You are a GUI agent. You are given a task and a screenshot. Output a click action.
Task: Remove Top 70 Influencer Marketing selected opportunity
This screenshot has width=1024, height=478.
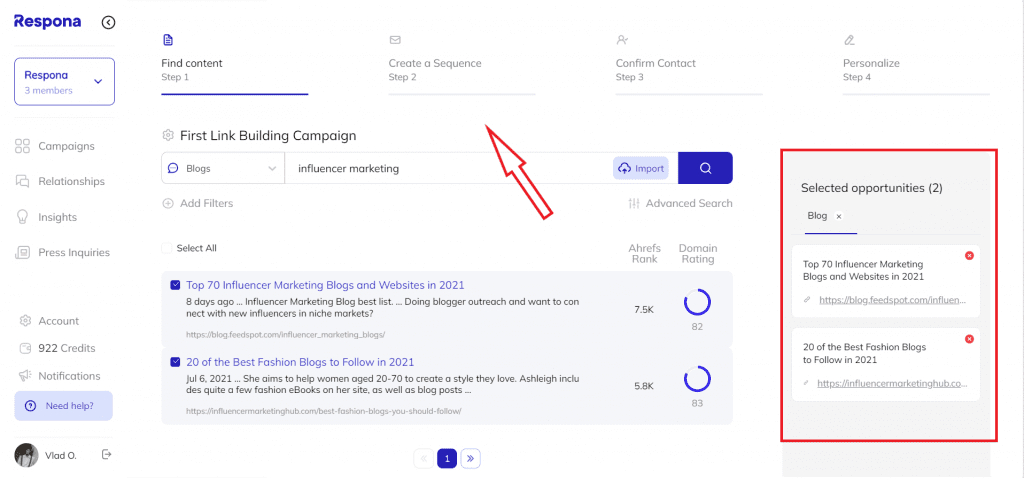969,255
